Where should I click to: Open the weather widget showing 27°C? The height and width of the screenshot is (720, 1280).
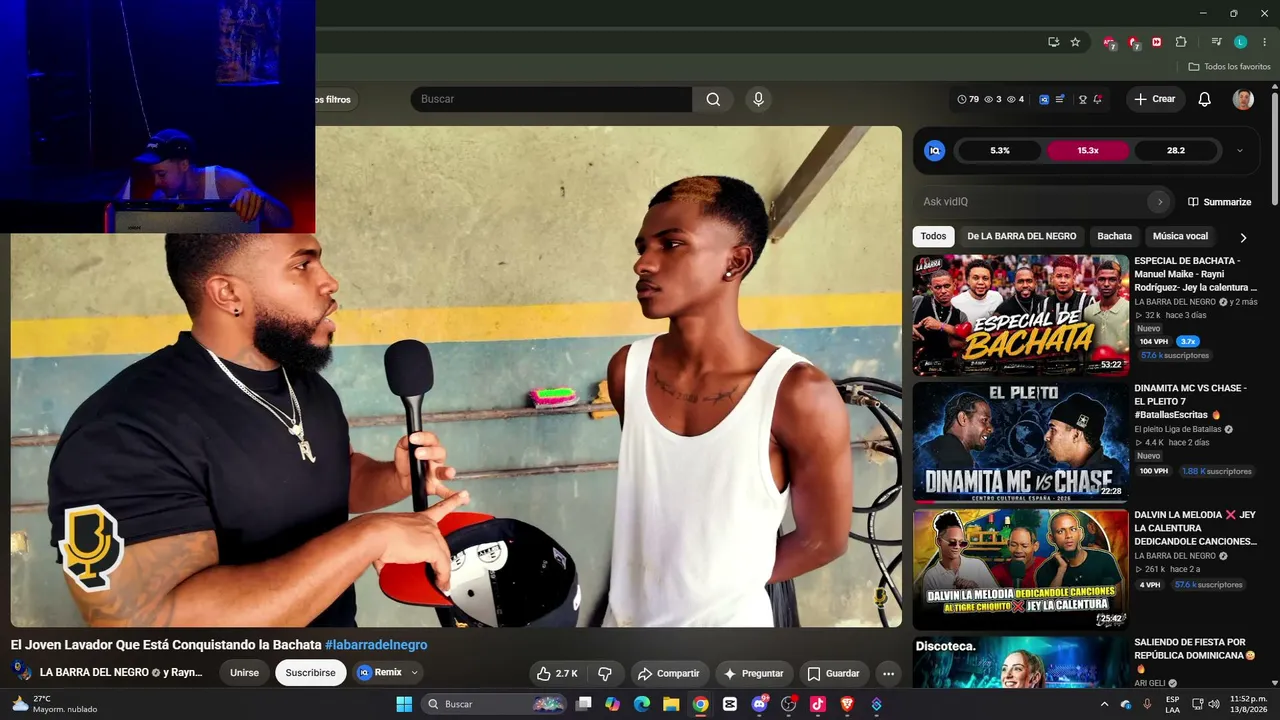[x=54, y=704]
